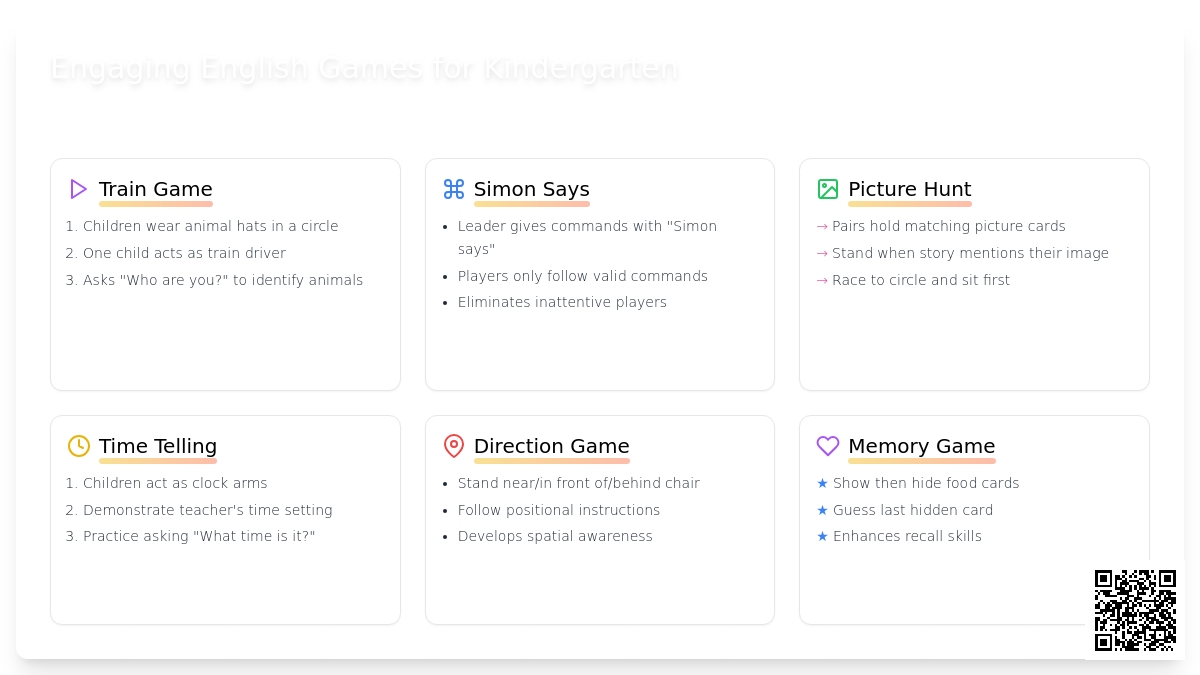Click the pink arrow before 'Pairs hold matching picture cards'

pos(822,227)
